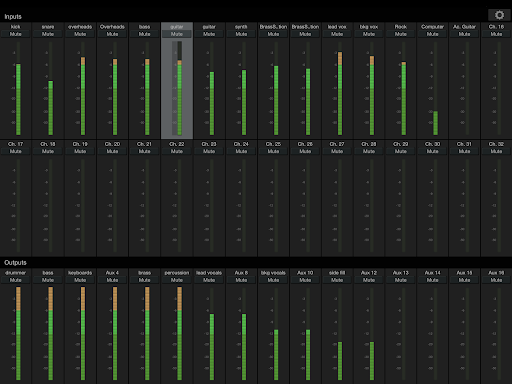Select the Ch. 19 label
Image resolution: width=512 pixels, height=384 pixels.
(80, 144)
